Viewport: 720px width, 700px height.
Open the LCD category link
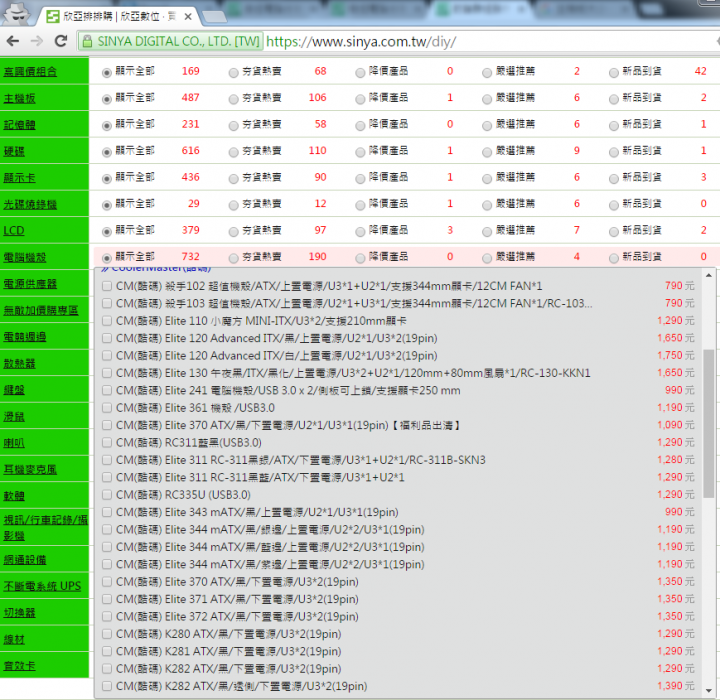pyautogui.click(x=14, y=231)
